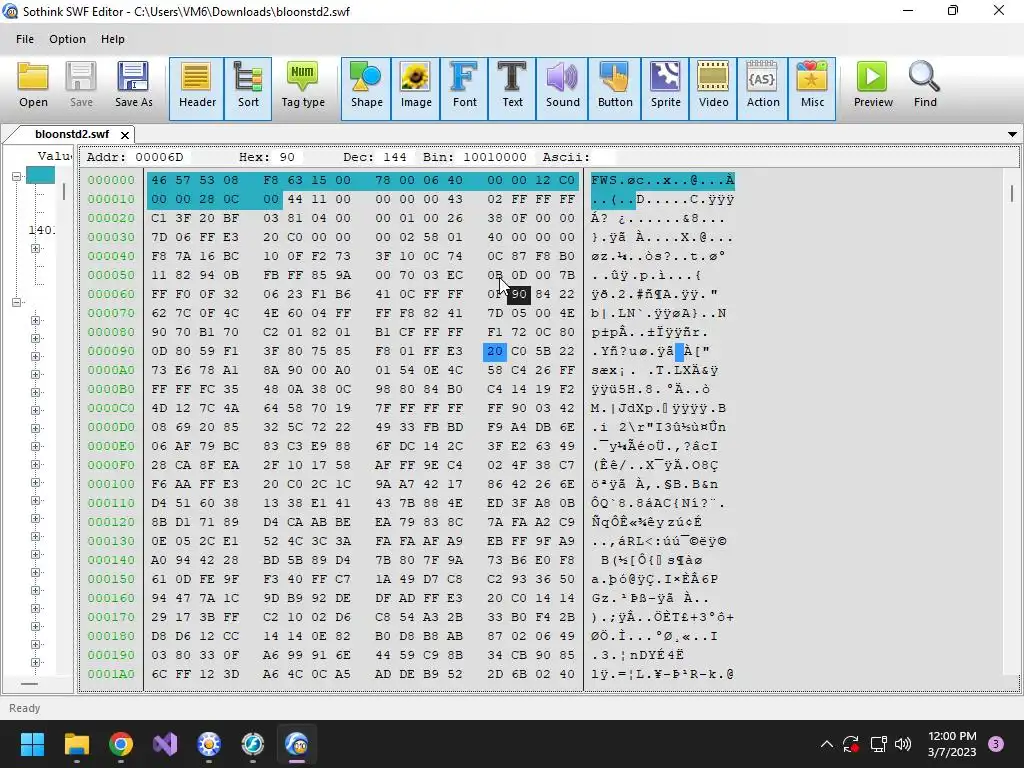Click ASCII text 'FWS' in first row
This screenshot has height=768, width=1024.
pos(604,180)
